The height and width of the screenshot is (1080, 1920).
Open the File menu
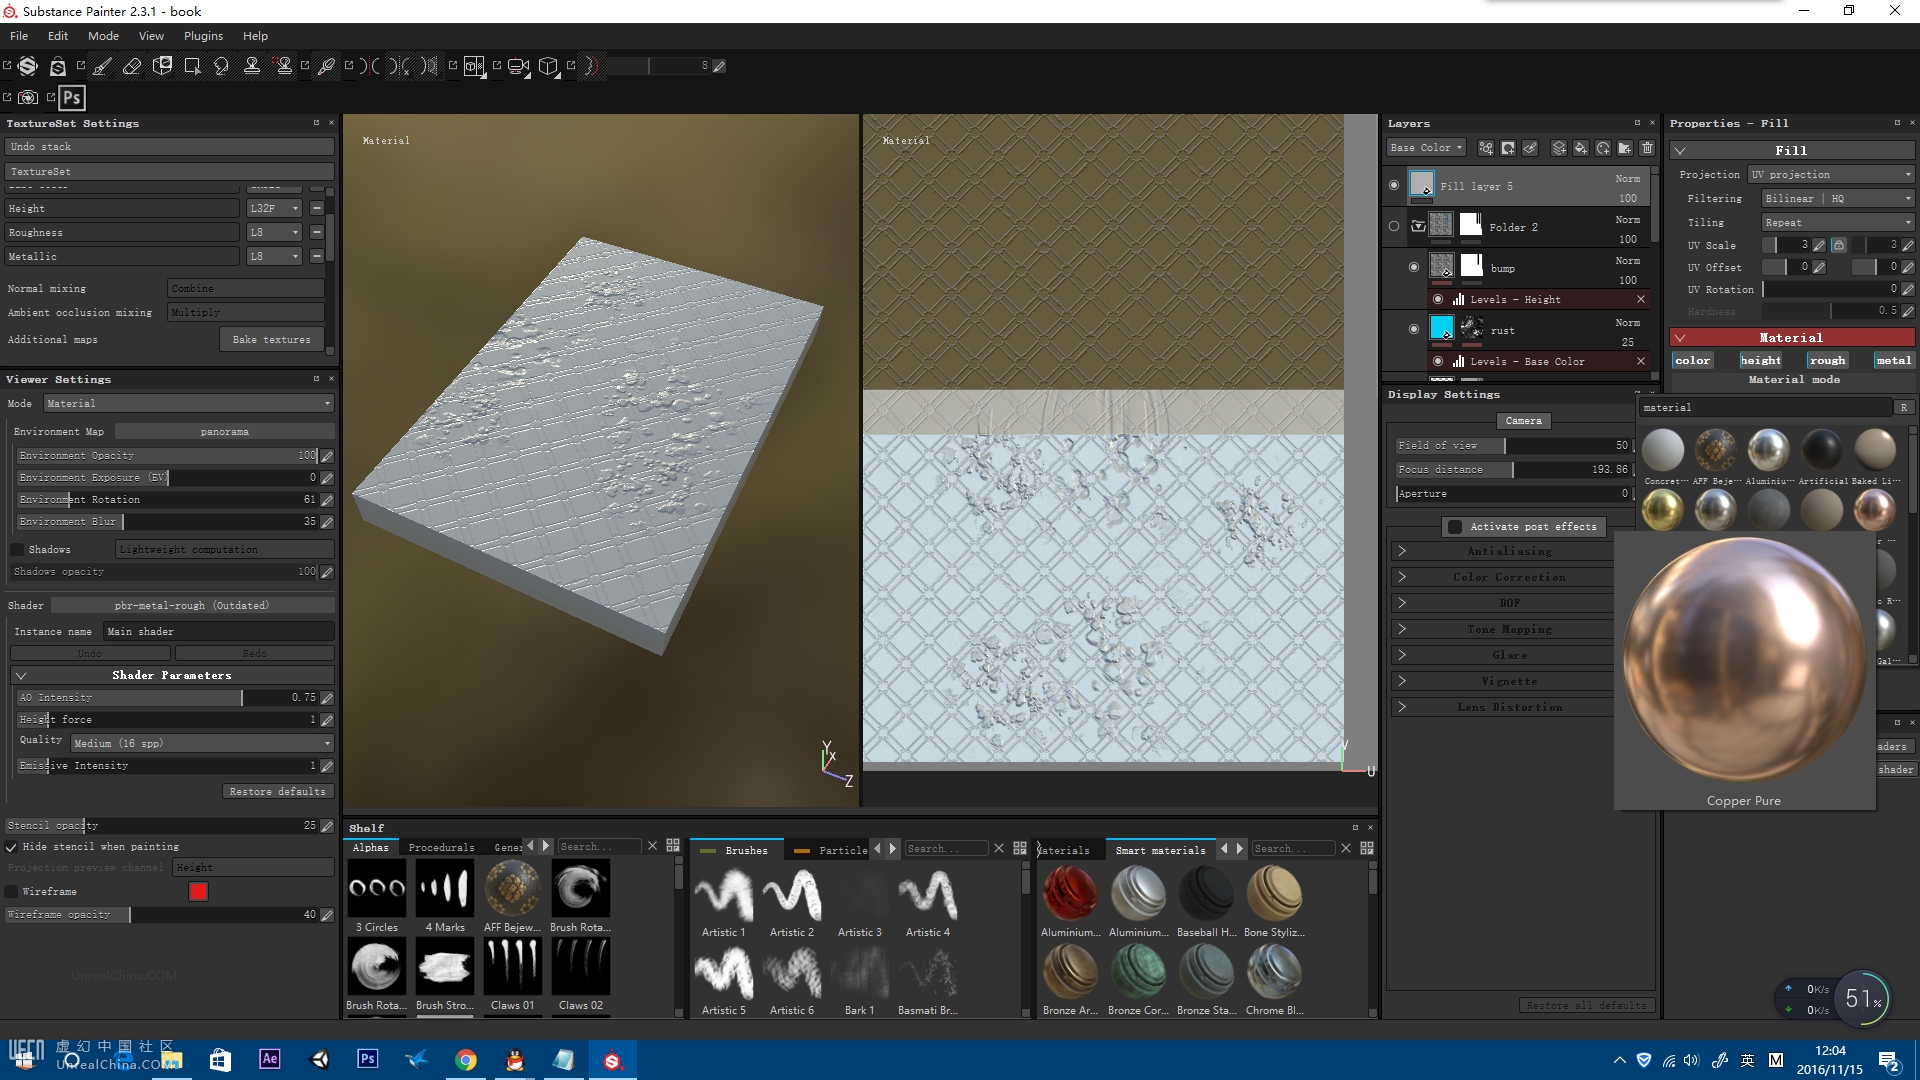tap(19, 35)
